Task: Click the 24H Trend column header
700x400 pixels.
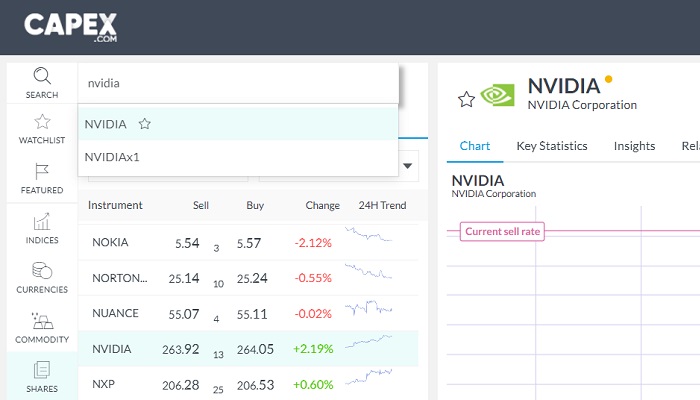Action: coord(382,205)
